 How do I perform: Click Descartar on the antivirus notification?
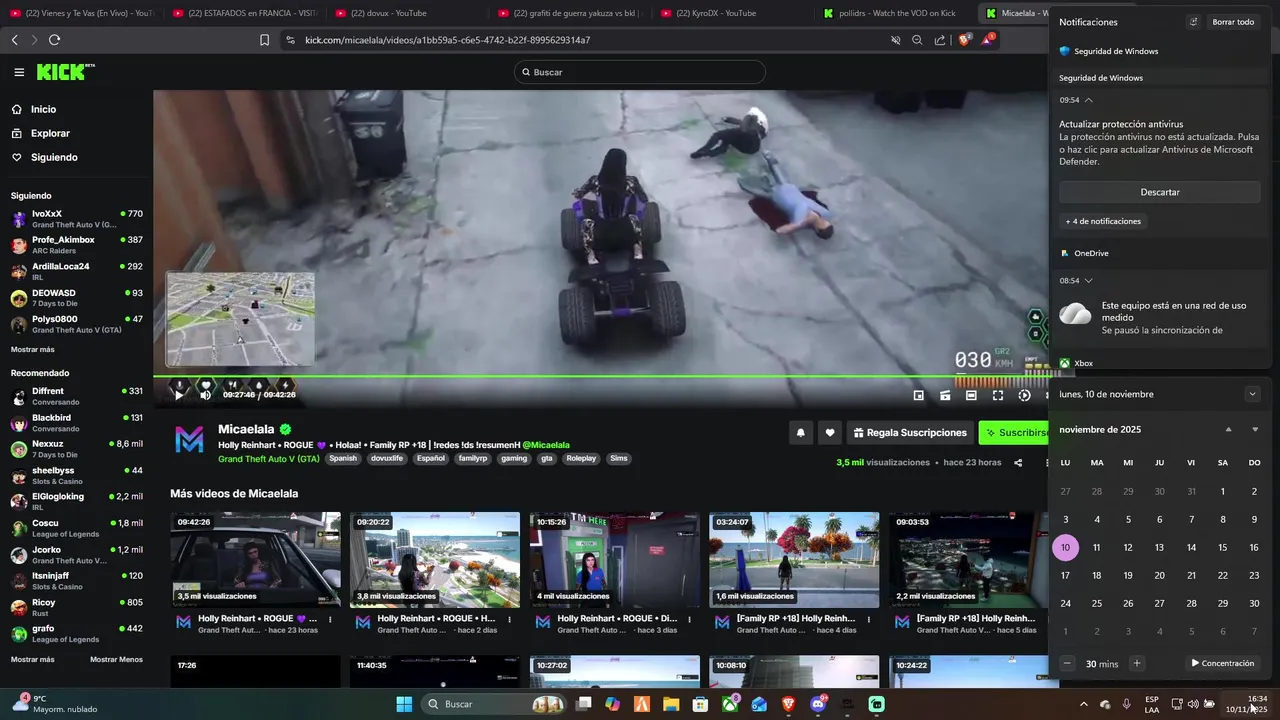click(1160, 192)
